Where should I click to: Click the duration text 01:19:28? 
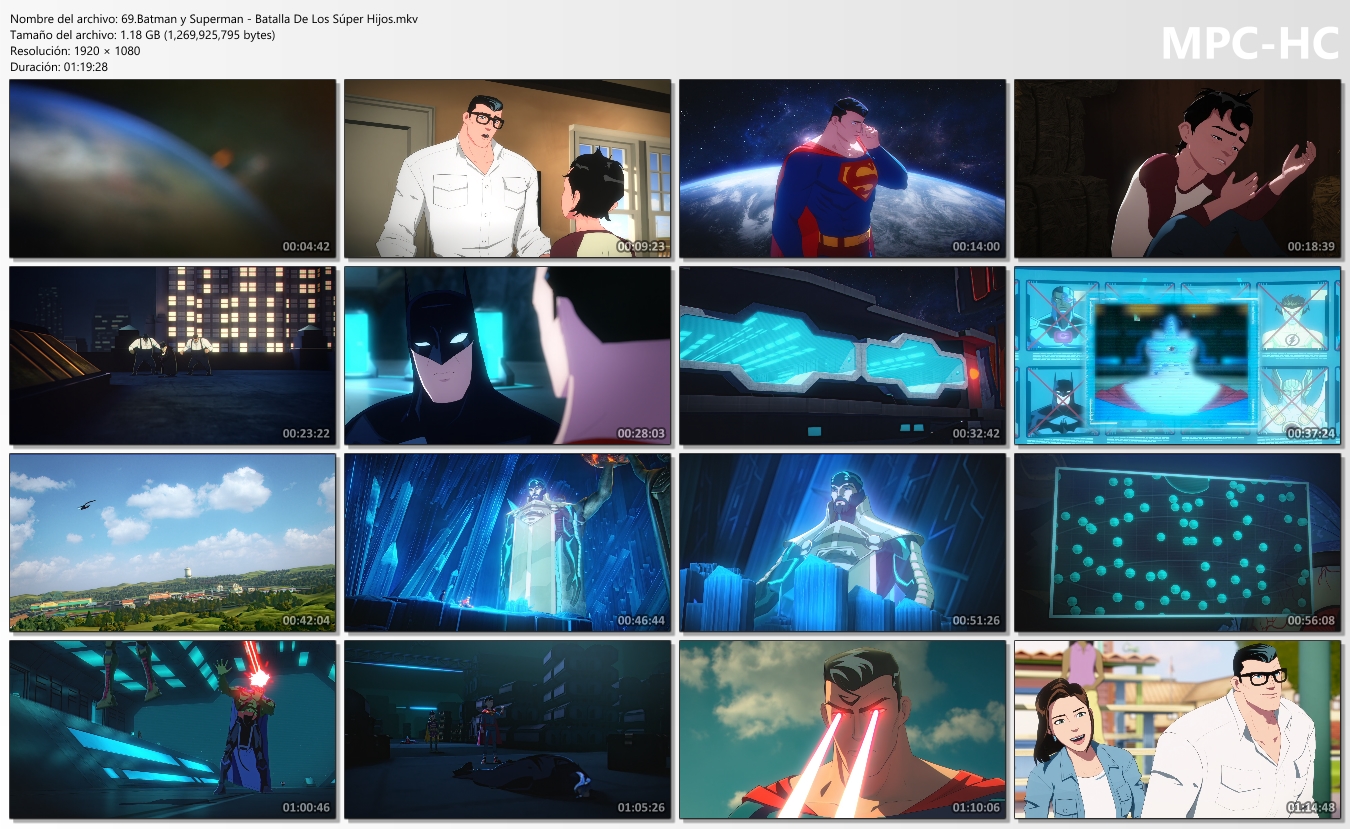point(85,67)
